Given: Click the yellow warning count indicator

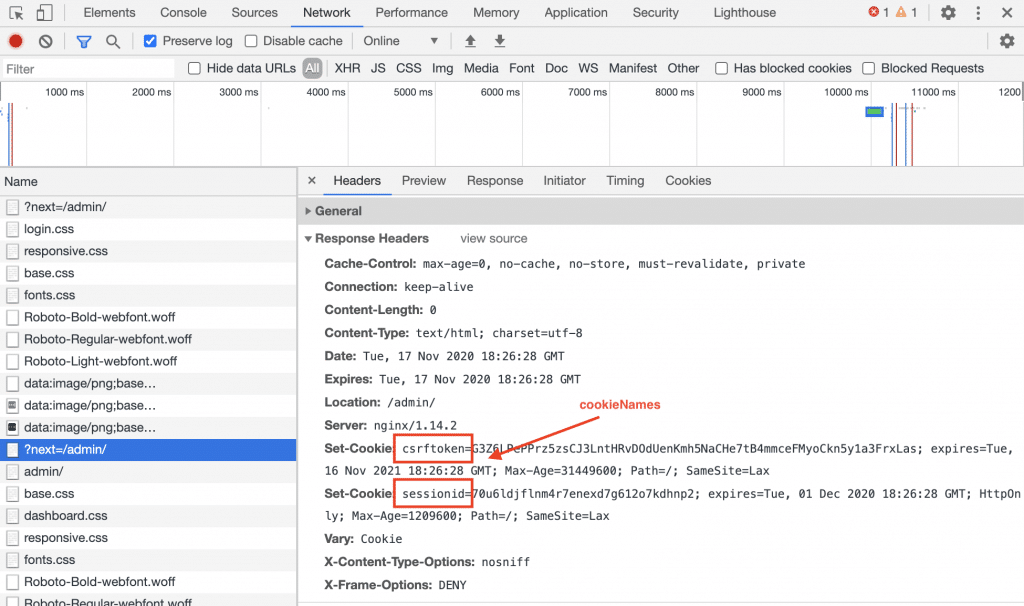Looking at the screenshot, I should (906, 12).
